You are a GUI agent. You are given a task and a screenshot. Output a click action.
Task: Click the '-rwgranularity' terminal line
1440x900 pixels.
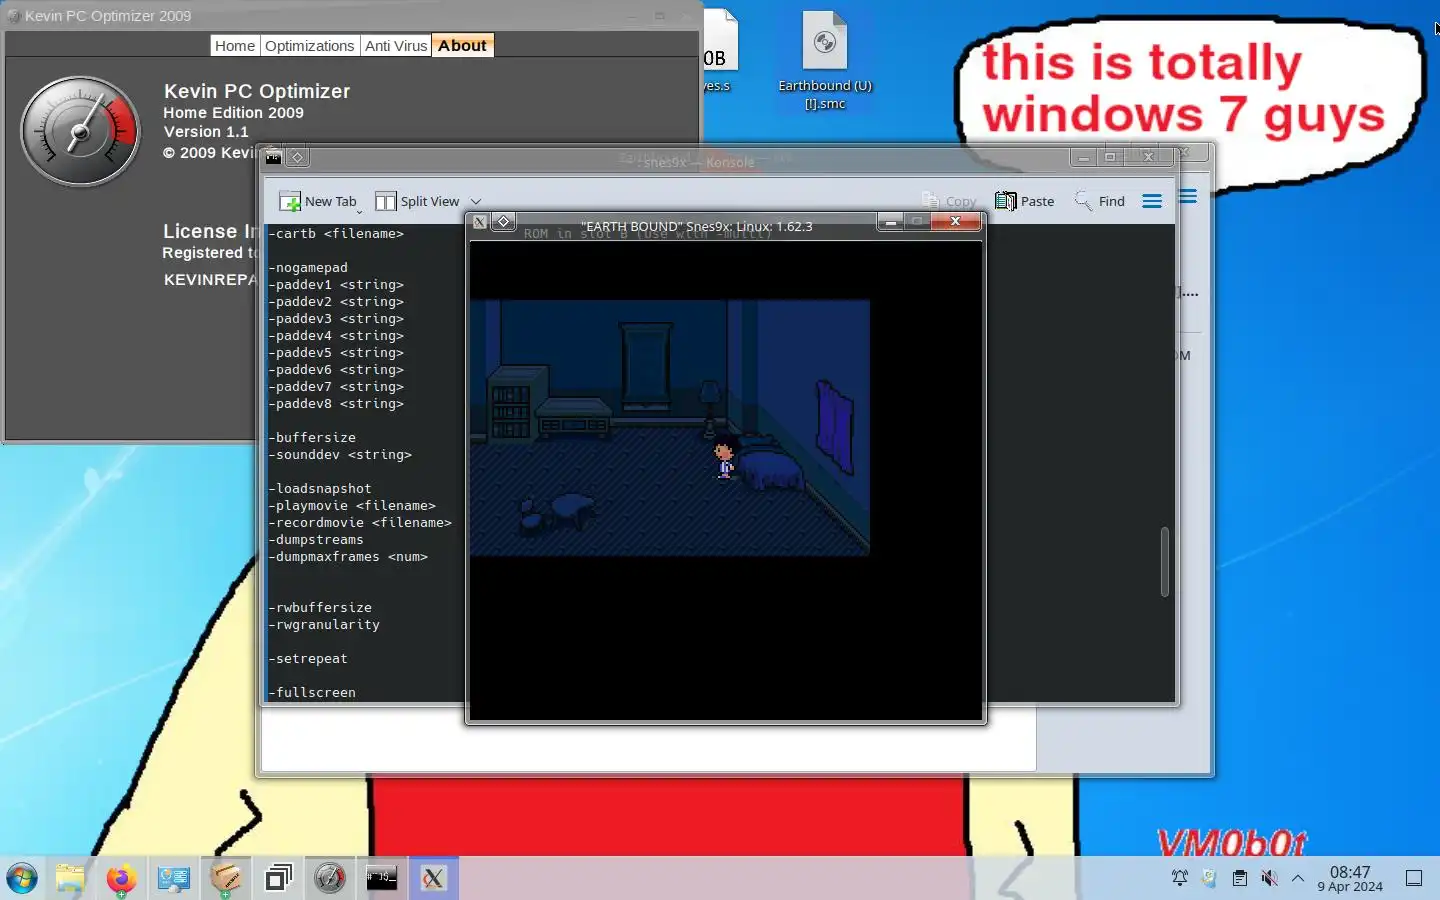click(324, 624)
